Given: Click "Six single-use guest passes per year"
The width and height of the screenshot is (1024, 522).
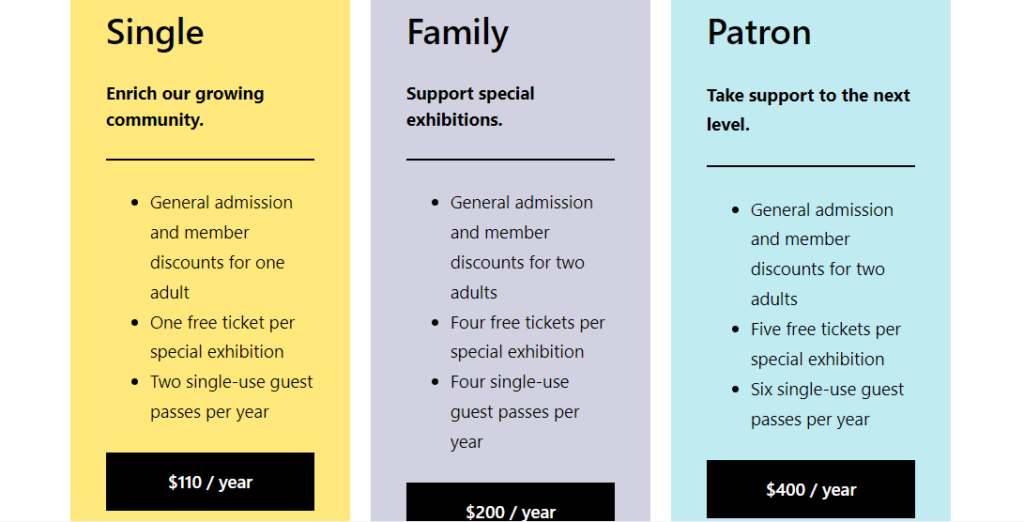Looking at the screenshot, I should pyautogui.click(x=827, y=404).
